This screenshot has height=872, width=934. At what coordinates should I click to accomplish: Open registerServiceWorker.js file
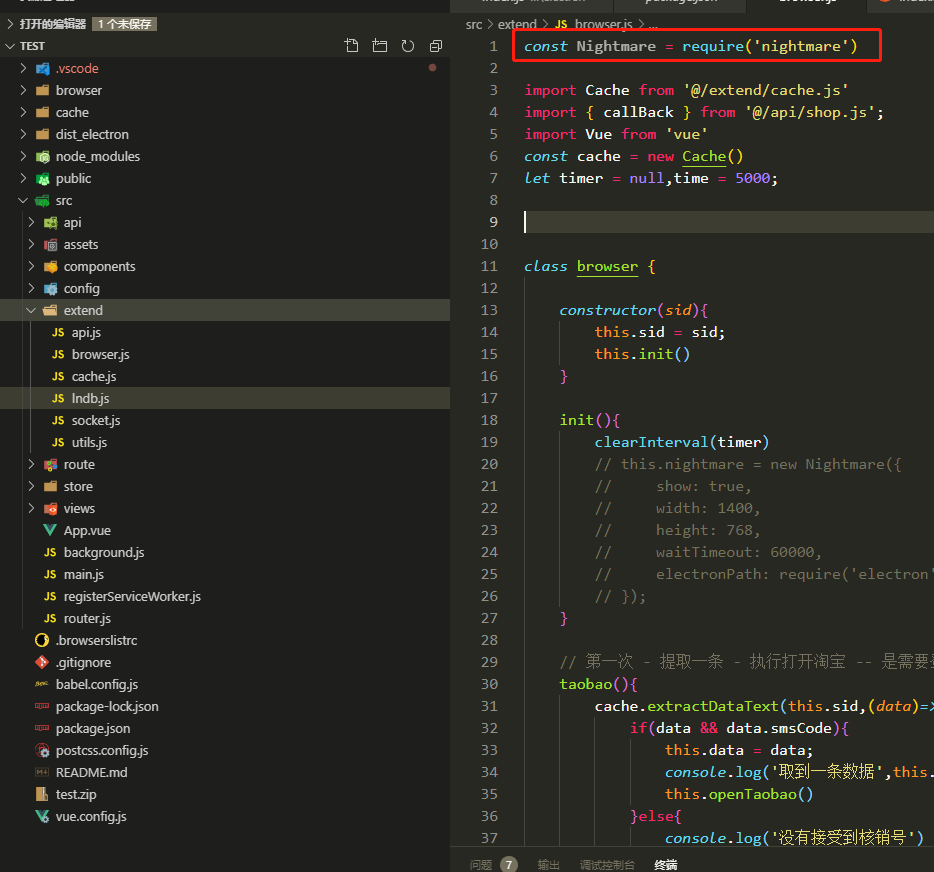pyautogui.click(x=132, y=597)
